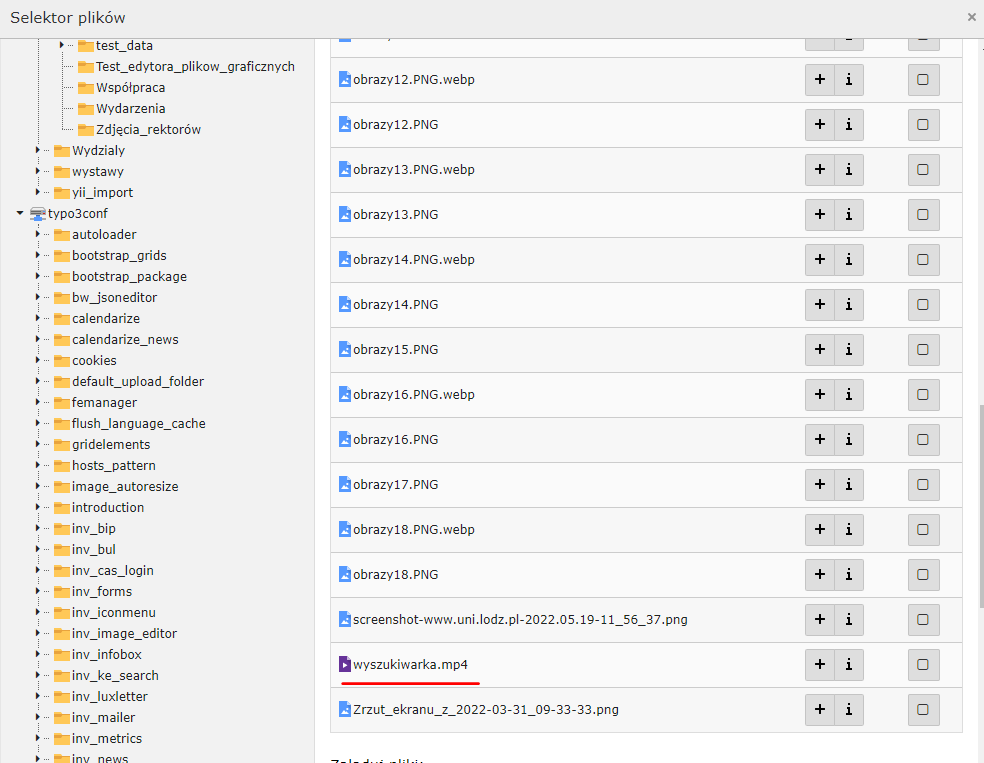Select the checkbox for obrazy17.PNG

point(923,485)
